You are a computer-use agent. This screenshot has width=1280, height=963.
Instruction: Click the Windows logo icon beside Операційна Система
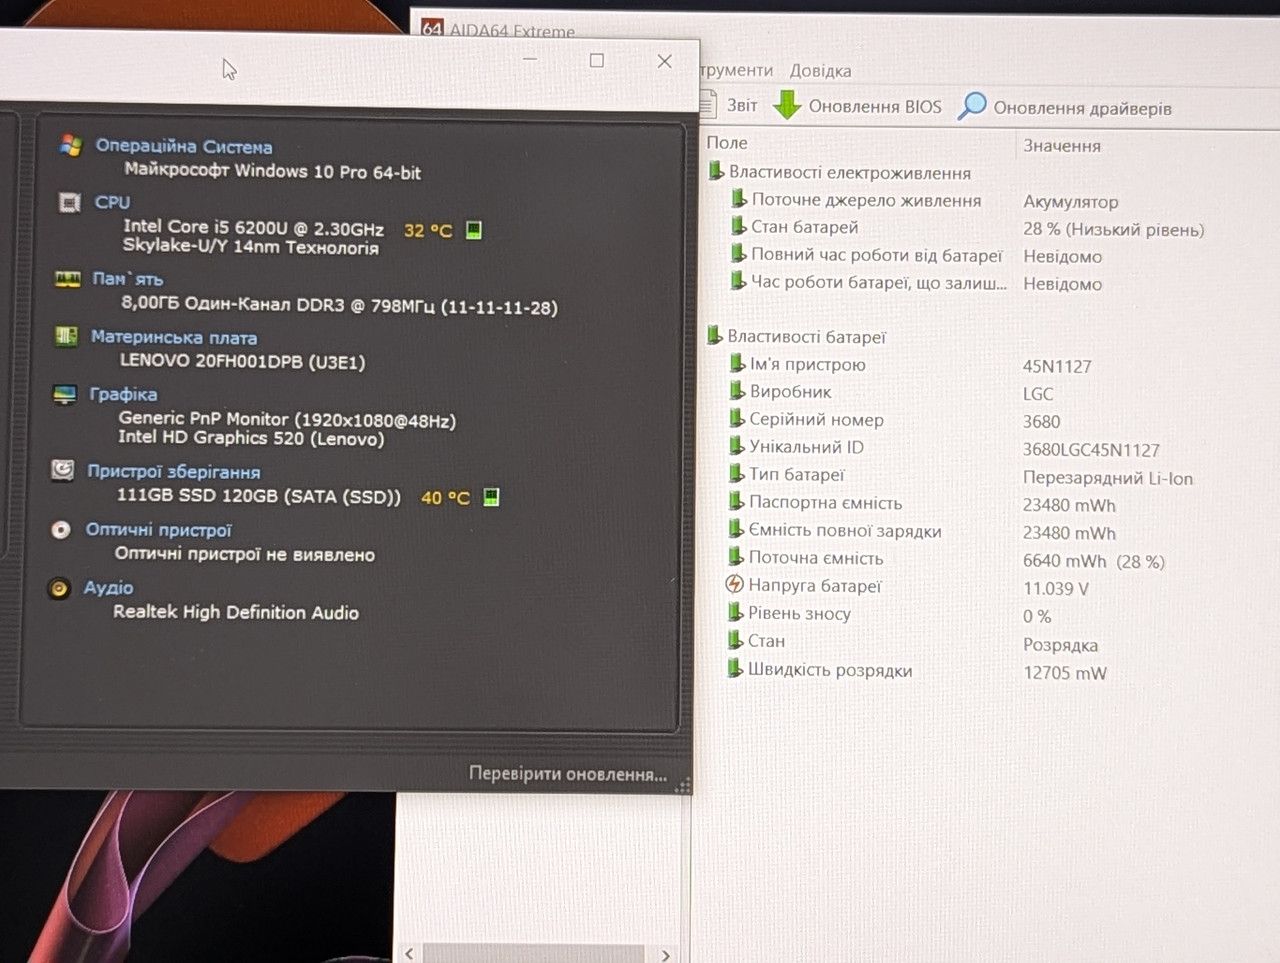coord(70,145)
